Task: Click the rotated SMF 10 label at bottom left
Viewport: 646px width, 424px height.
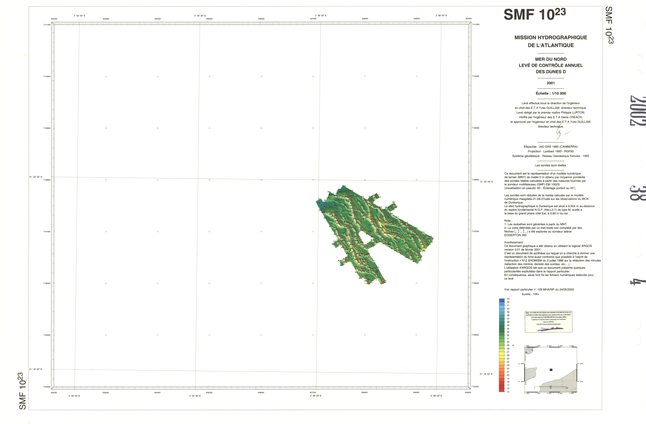Action: 20,390
